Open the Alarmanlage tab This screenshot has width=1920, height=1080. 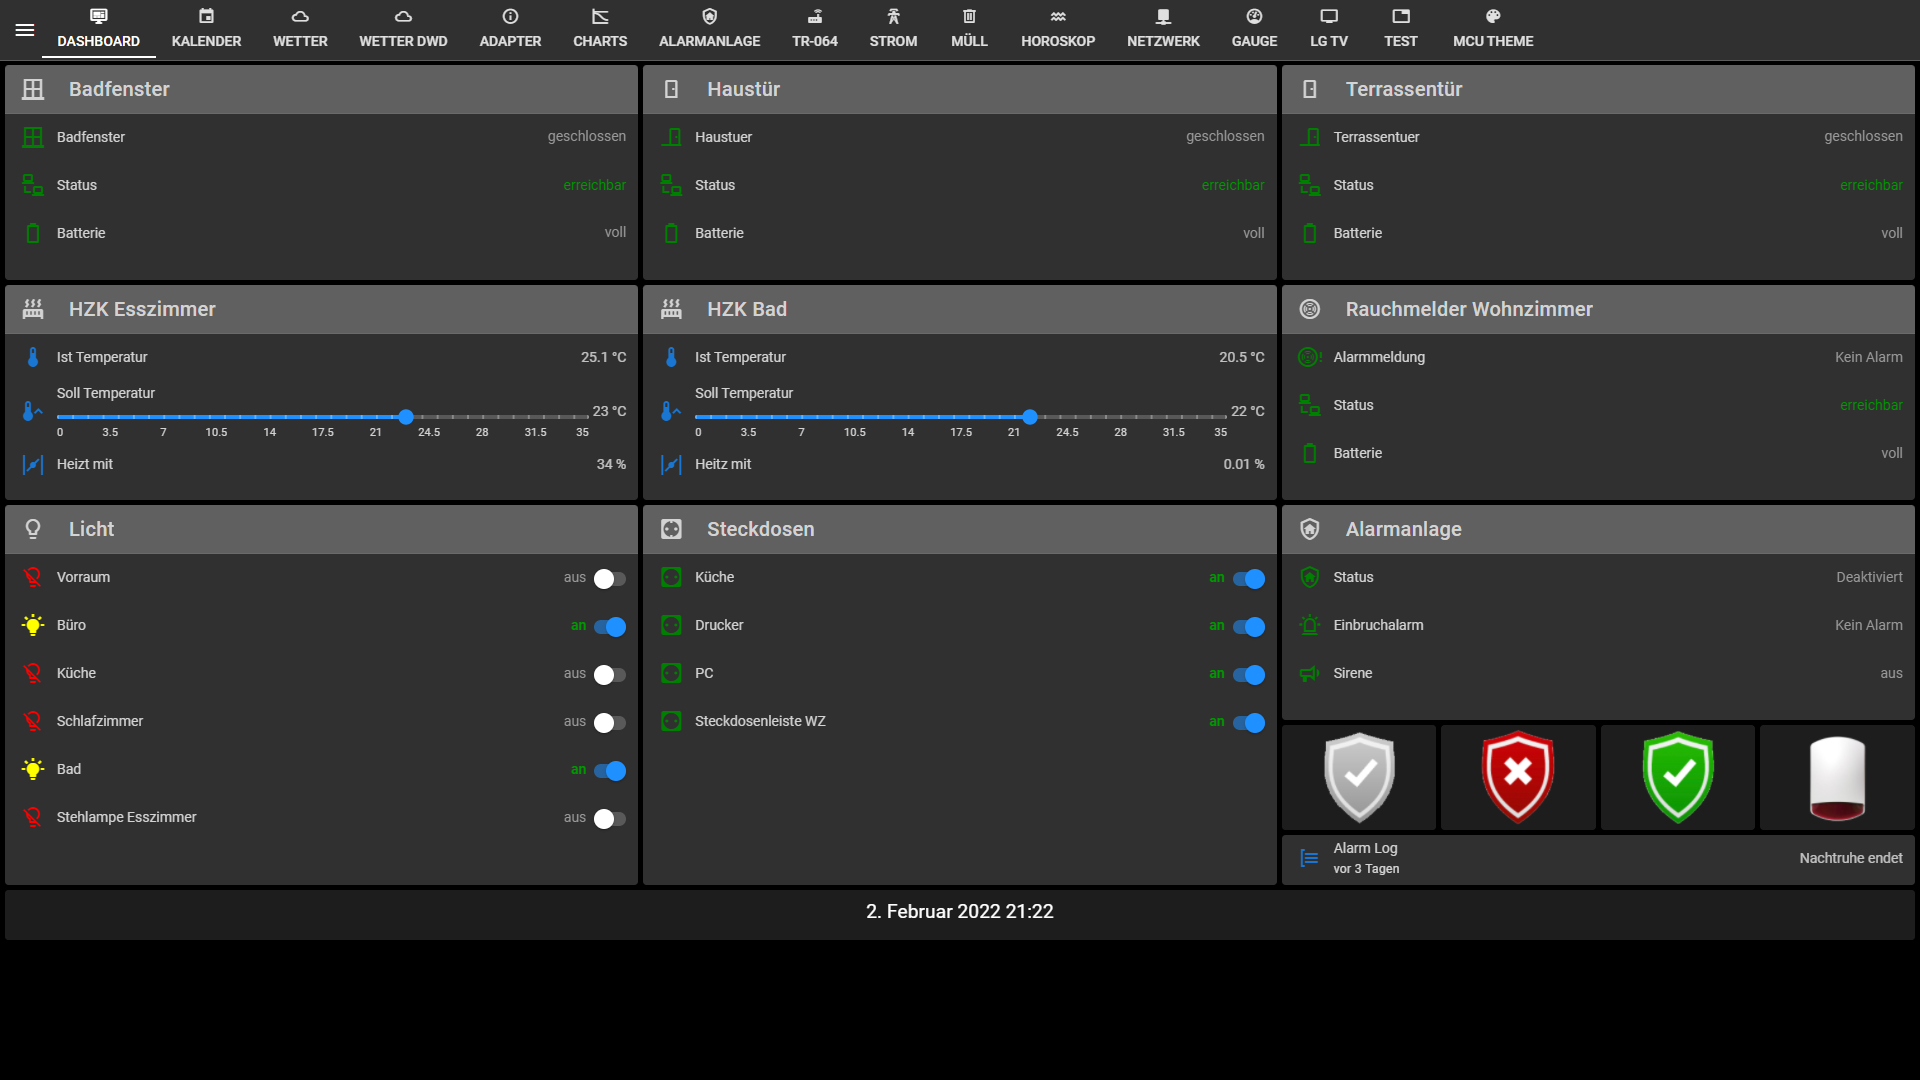[x=709, y=29]
